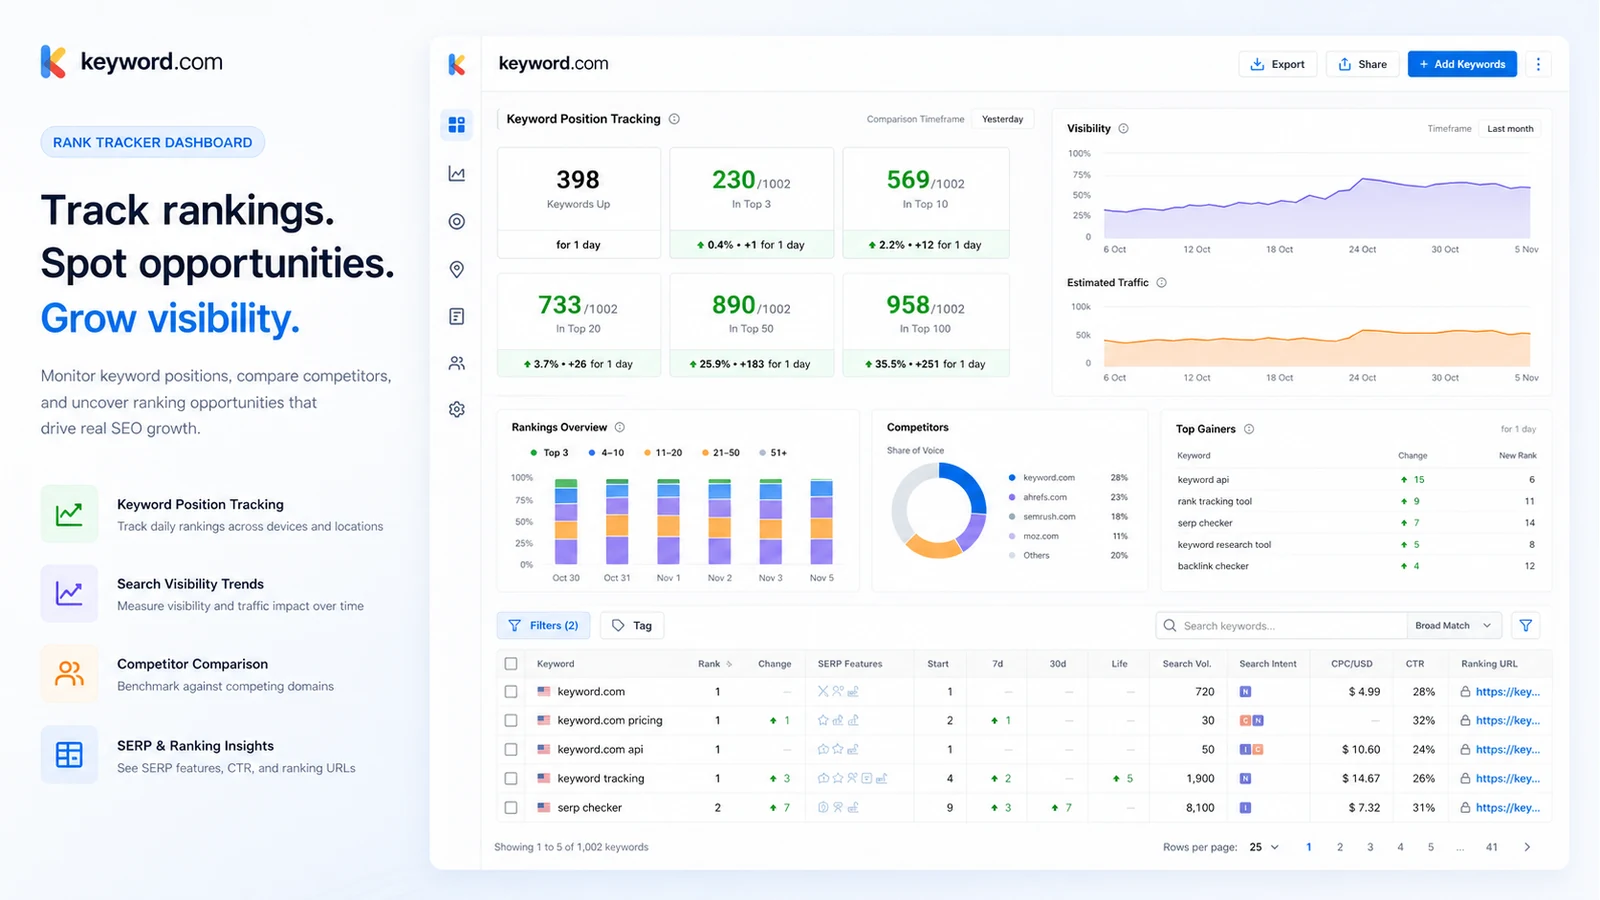Check the keyword.com api row checkbox

(x=511, y=749)
